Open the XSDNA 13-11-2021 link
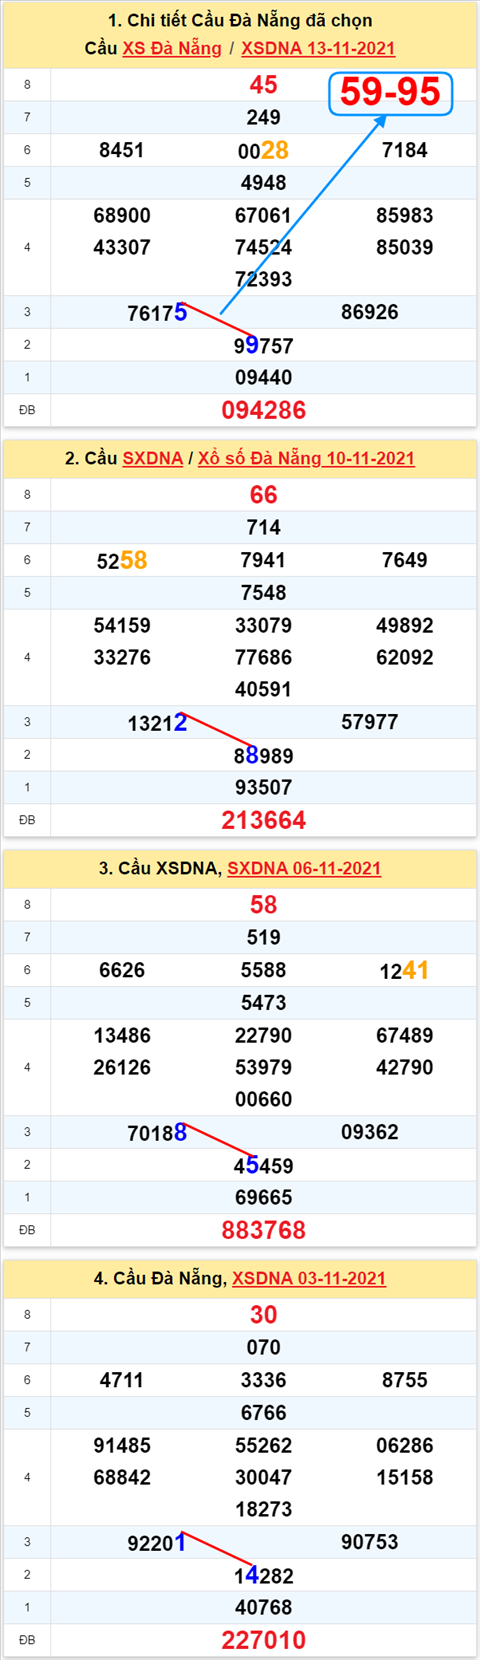The image size is (480, 1660). (x=318, y=48)
